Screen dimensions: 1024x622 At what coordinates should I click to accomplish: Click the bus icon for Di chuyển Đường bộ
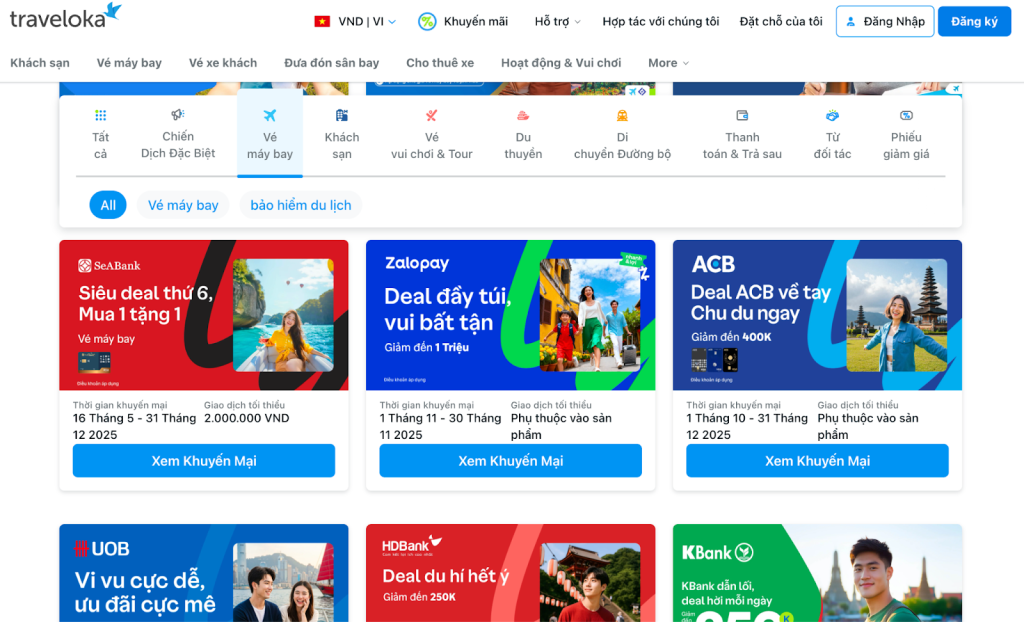622,116
